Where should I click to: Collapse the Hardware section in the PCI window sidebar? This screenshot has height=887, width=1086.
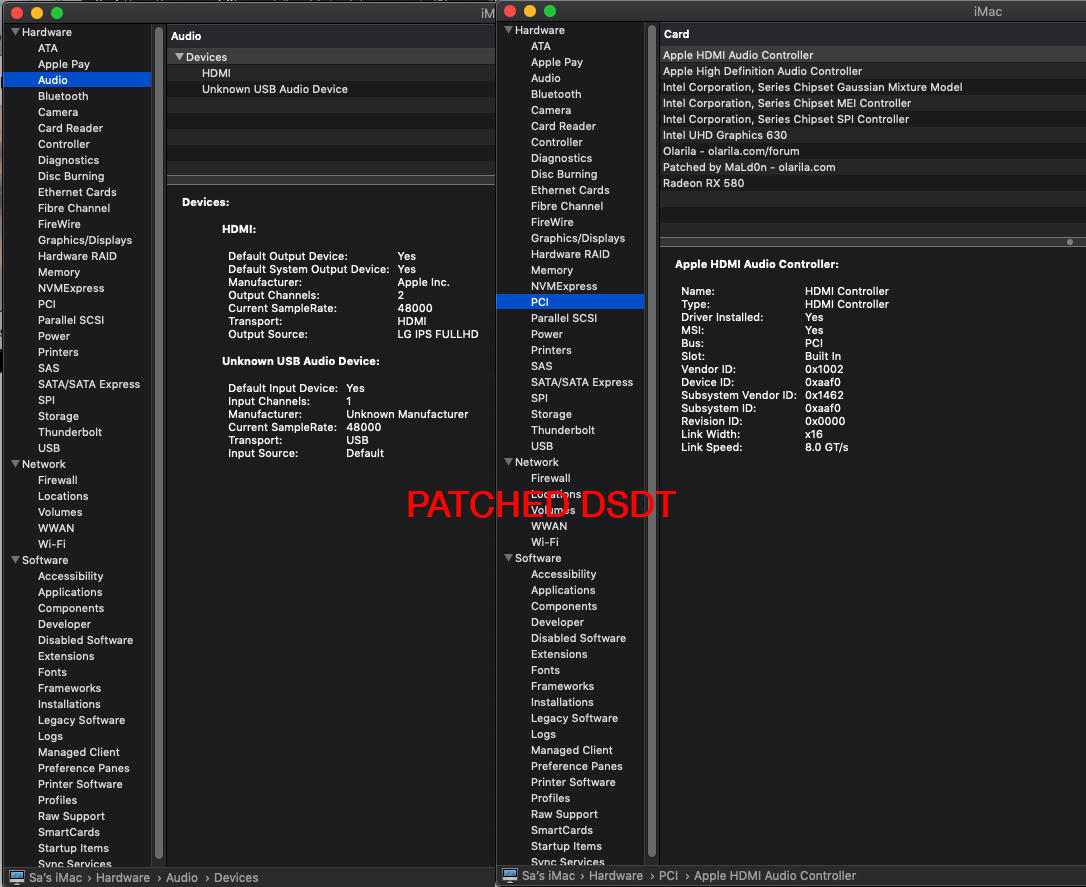click(x=508, y=30)
